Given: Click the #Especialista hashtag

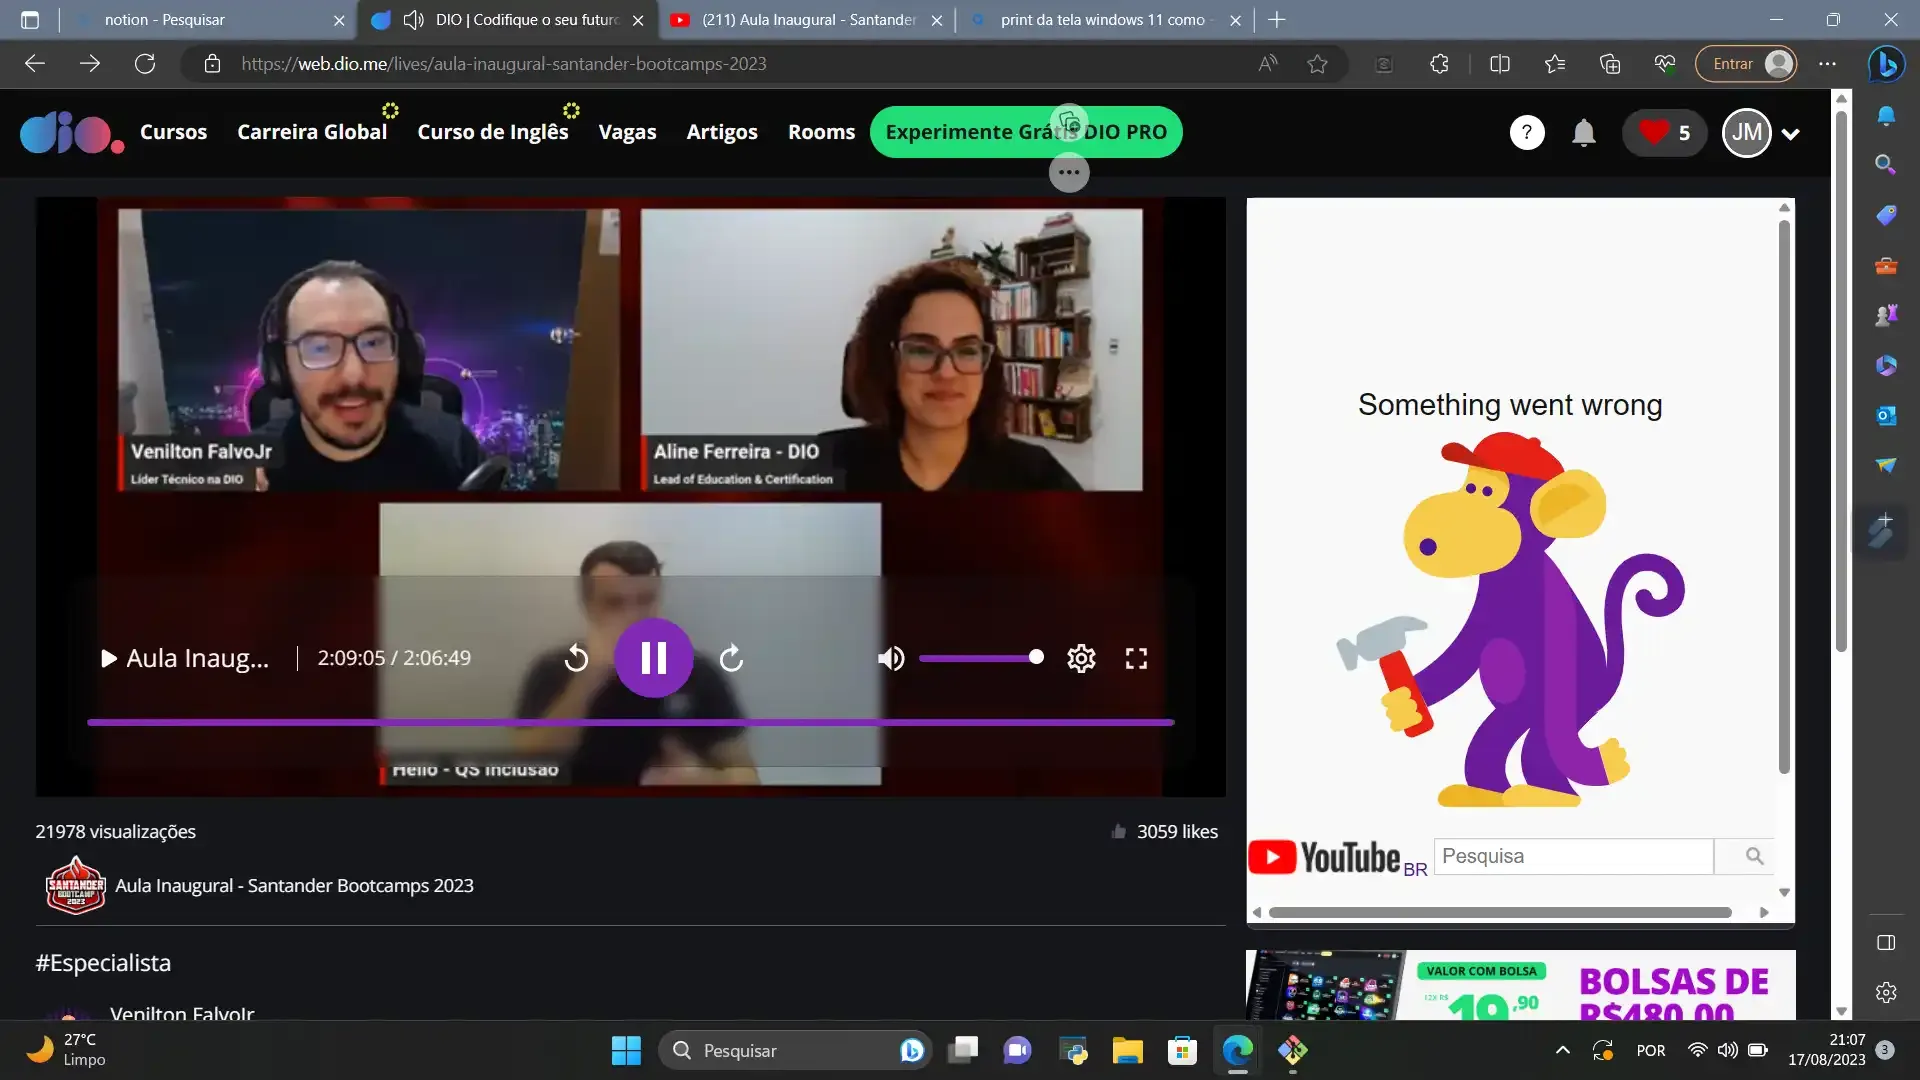Looking at the screenshot, I should (103, 963).
